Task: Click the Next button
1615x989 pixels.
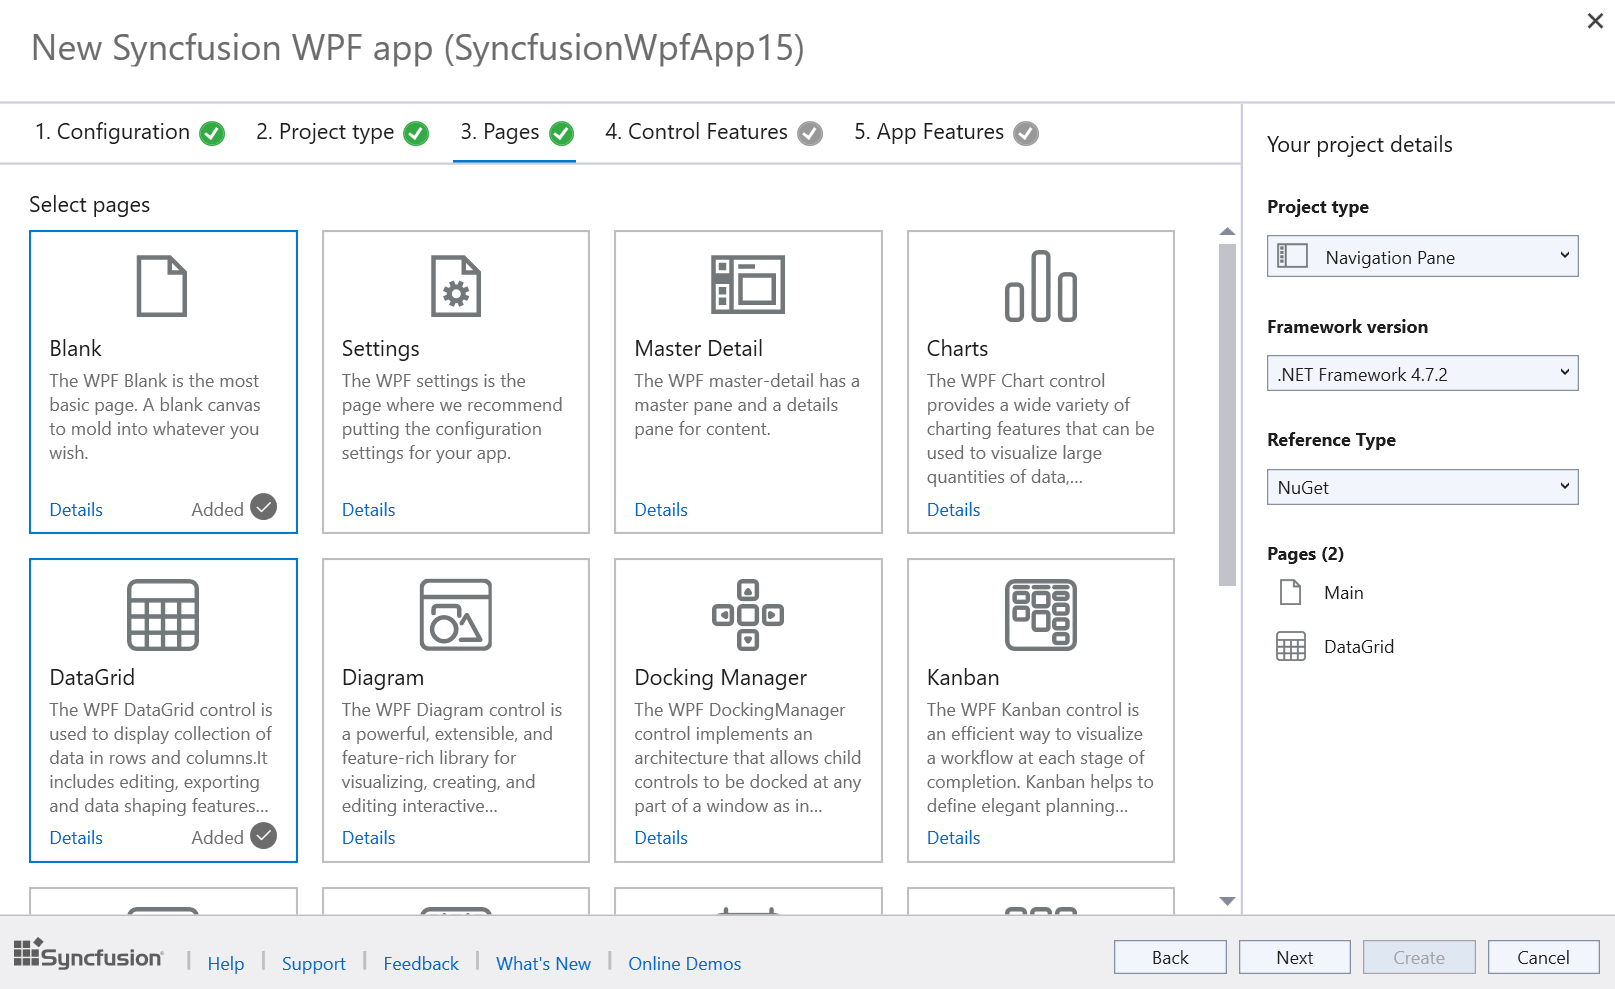Action: [1294, 957]
